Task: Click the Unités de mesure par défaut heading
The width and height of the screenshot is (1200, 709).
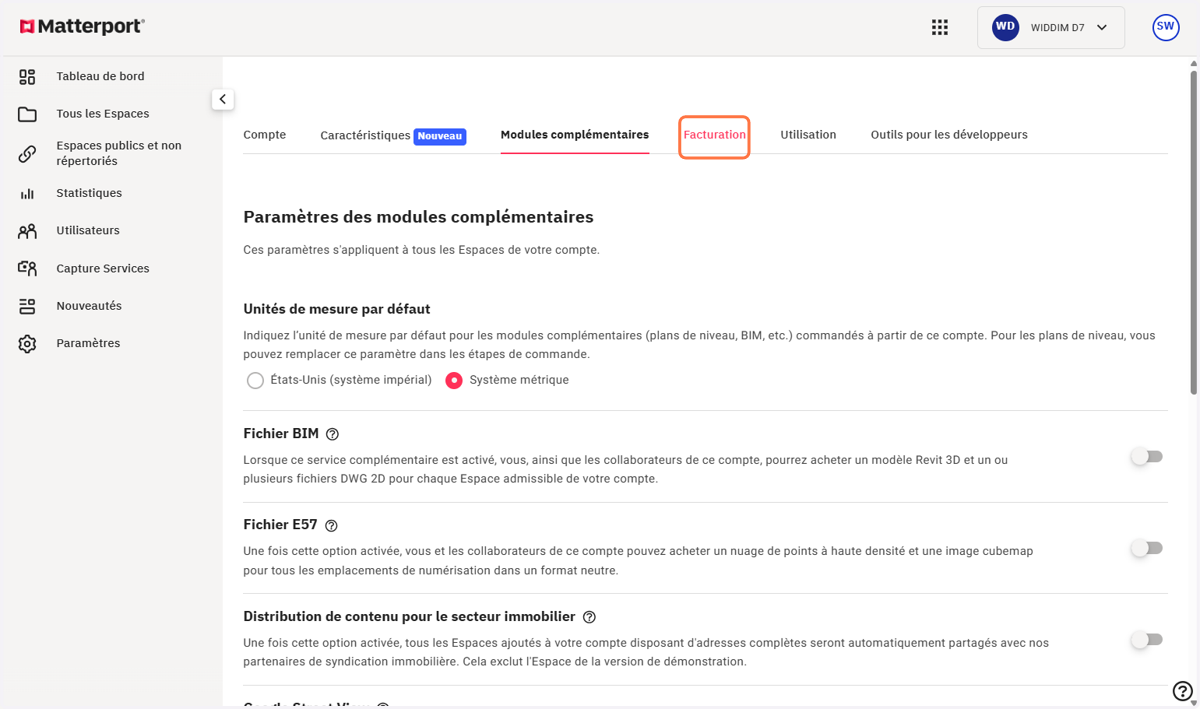Action: click(x=337, y=309)
